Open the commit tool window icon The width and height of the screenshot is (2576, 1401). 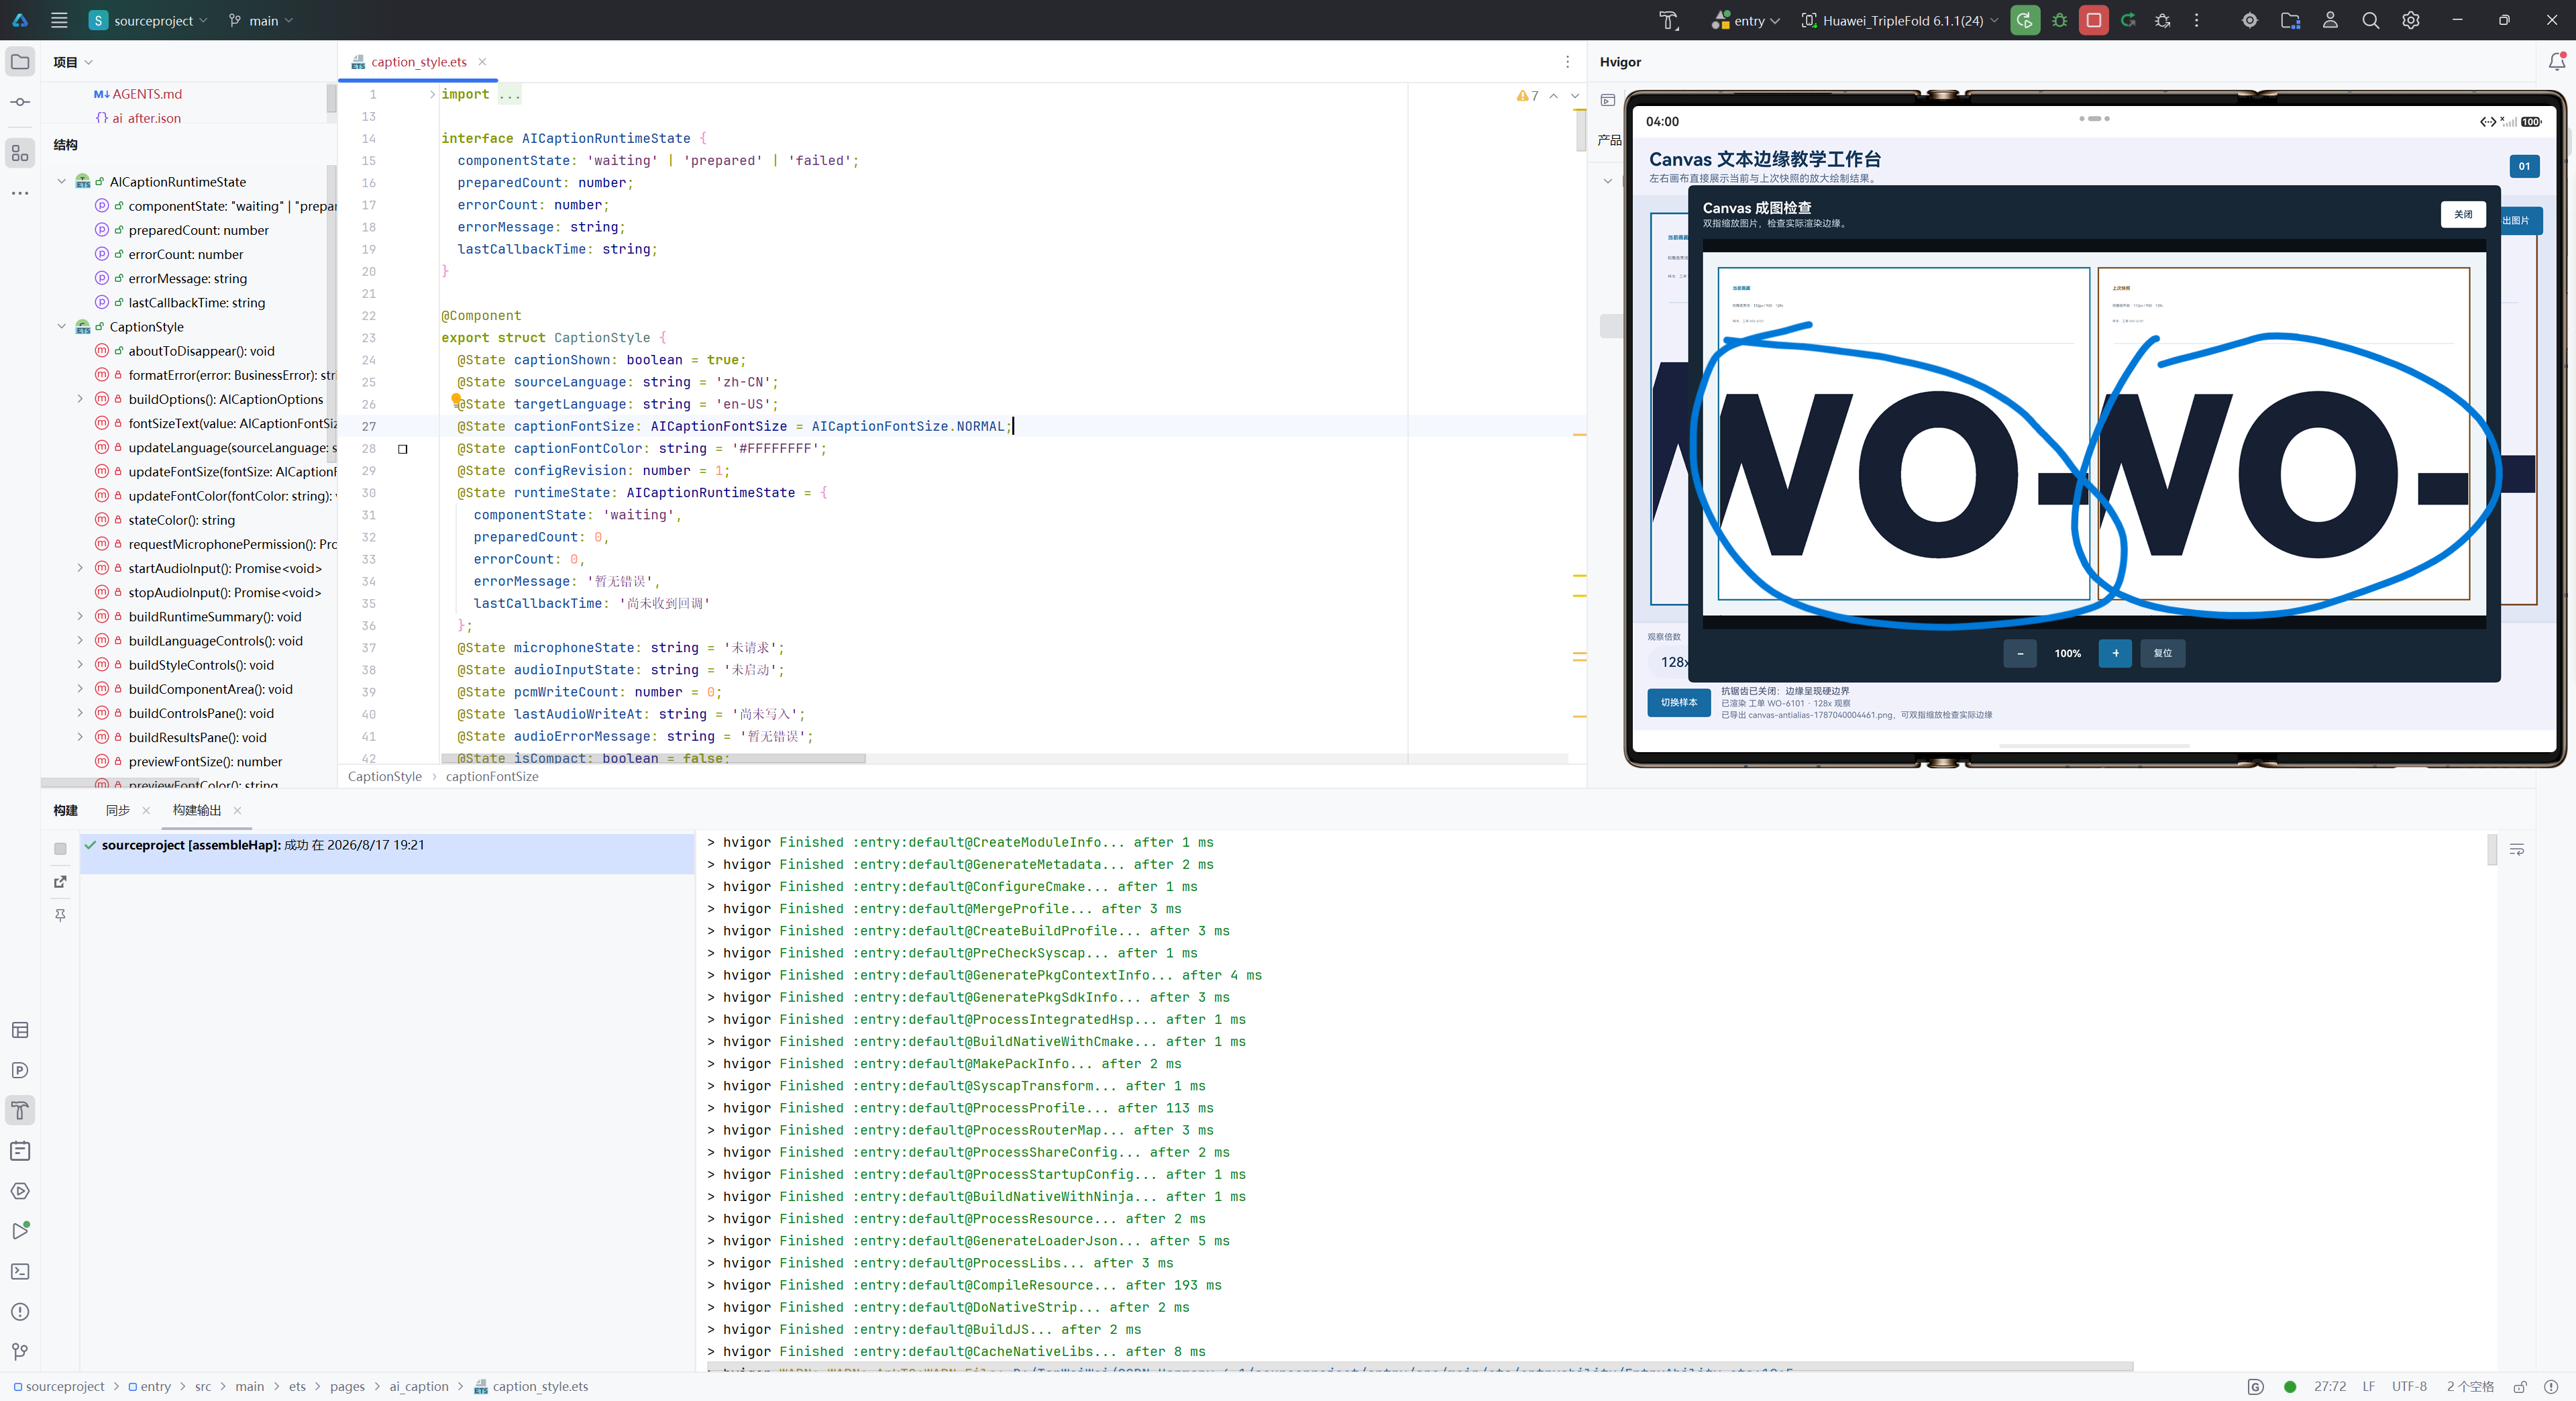pyautogui.click(x=20, y=102)
